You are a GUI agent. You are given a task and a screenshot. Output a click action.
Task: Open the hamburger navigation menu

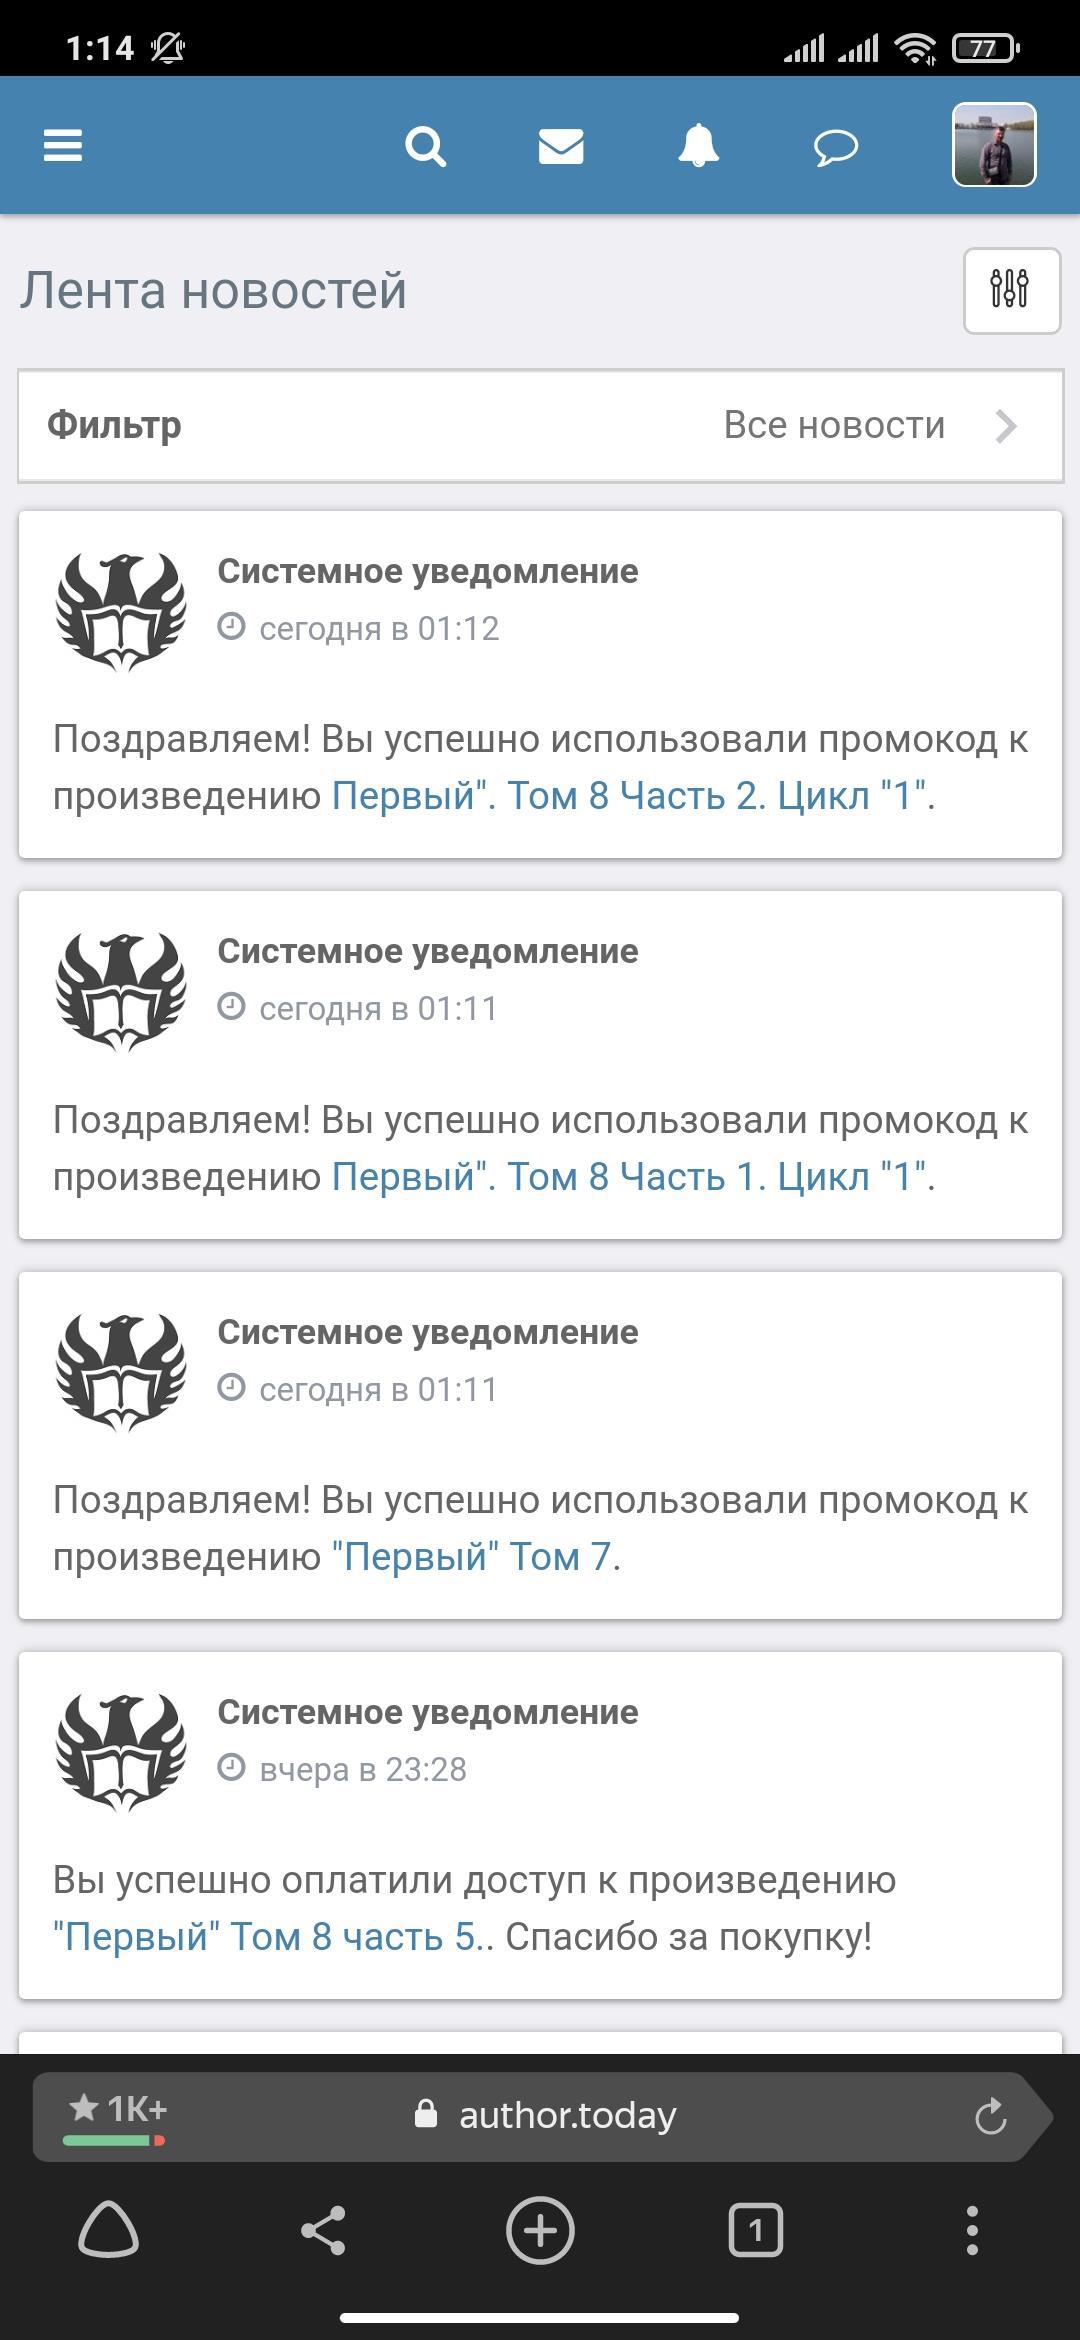tap(63, 146)
